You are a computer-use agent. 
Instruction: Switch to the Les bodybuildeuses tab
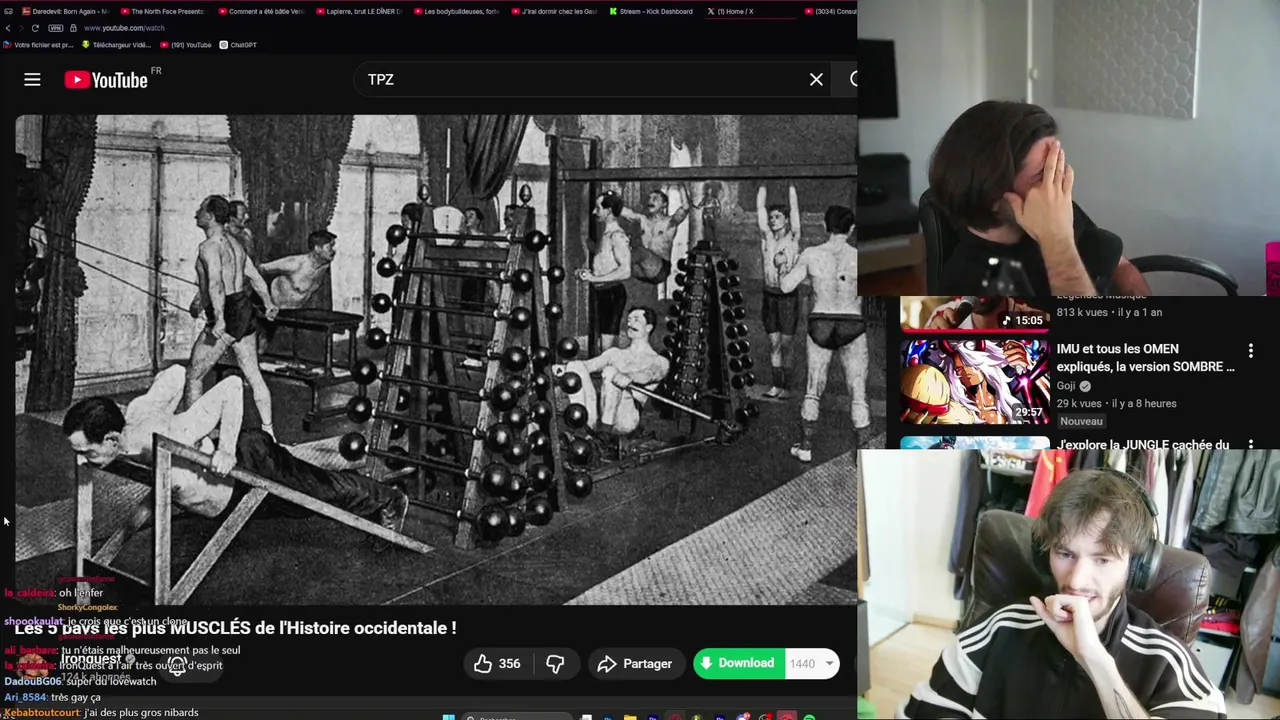point(456,11)
